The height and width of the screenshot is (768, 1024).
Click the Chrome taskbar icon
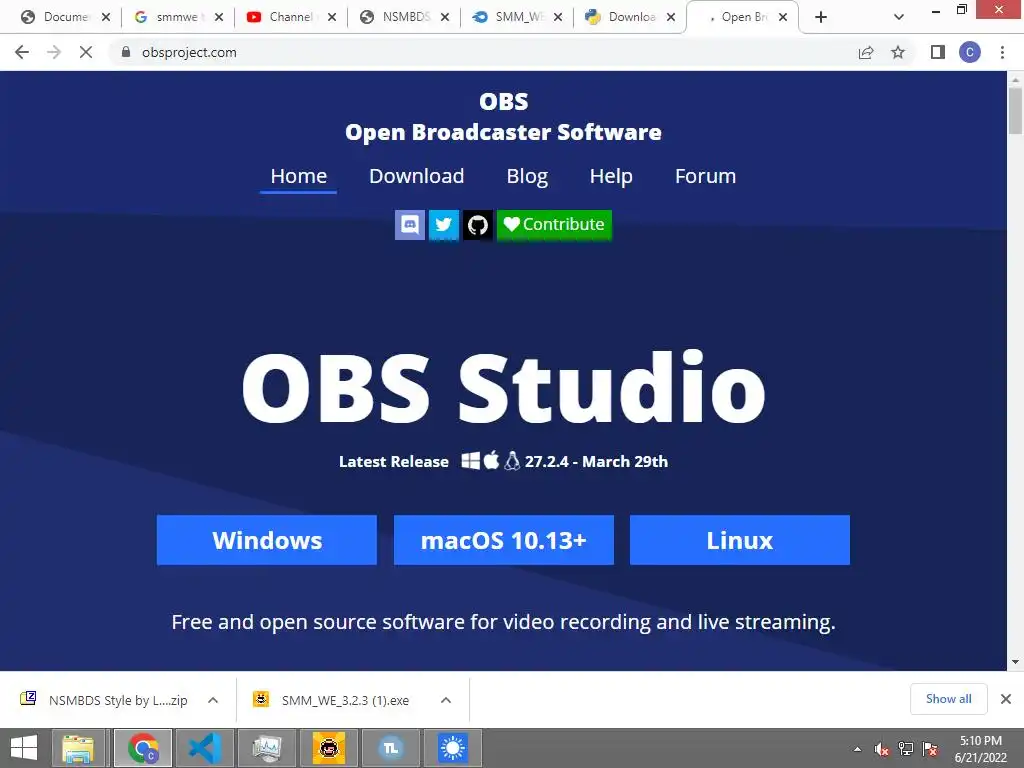point(143,748)
